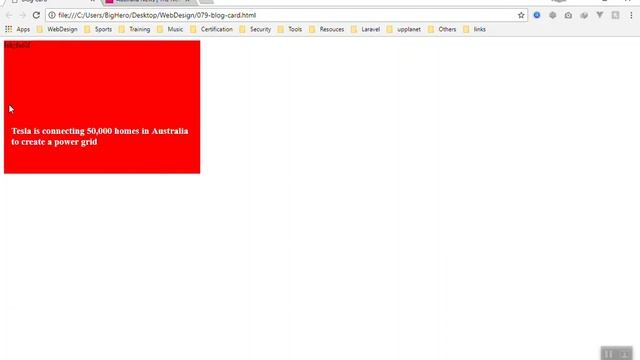
Task: Open the extension left of the funnel icon
Action: (584, 15)
